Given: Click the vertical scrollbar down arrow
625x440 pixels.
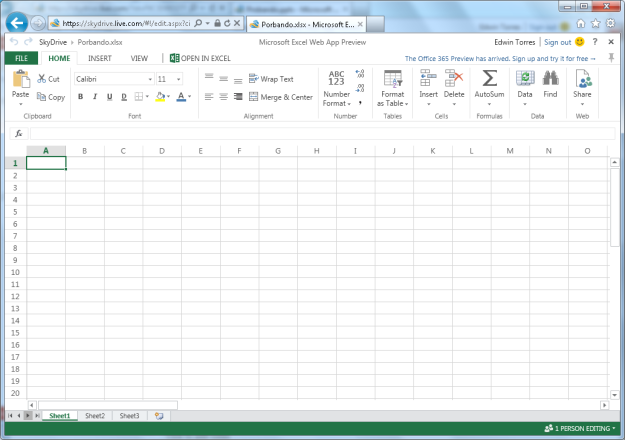Looking at the screenshot, I should click(x=614, y=395).
